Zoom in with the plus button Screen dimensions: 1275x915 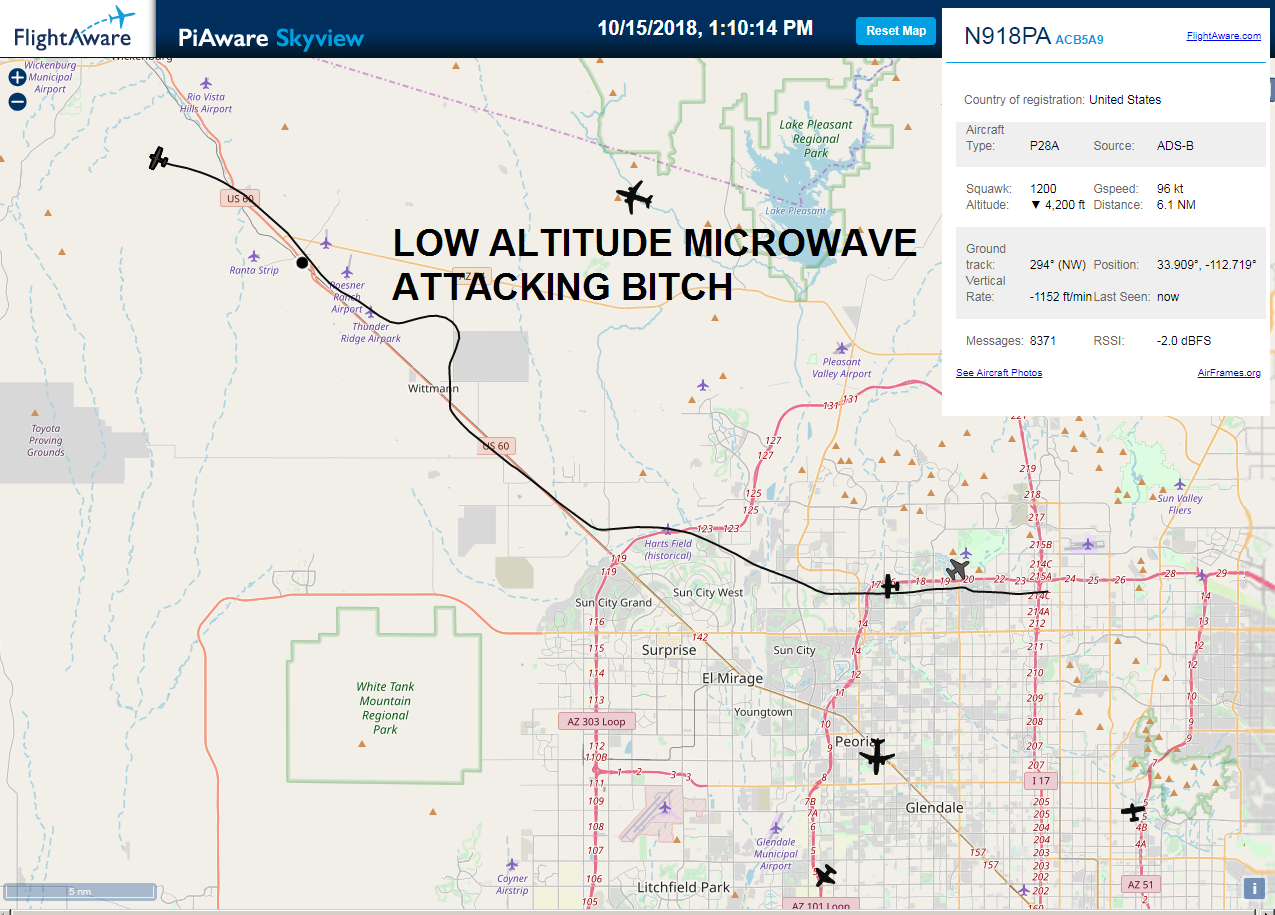(17, 77)
